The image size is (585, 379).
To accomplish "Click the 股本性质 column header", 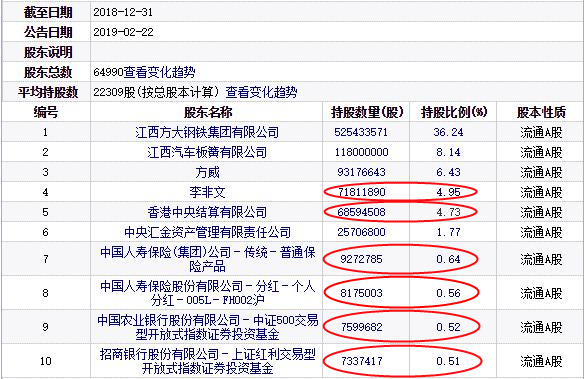I will tap(541, 112).
